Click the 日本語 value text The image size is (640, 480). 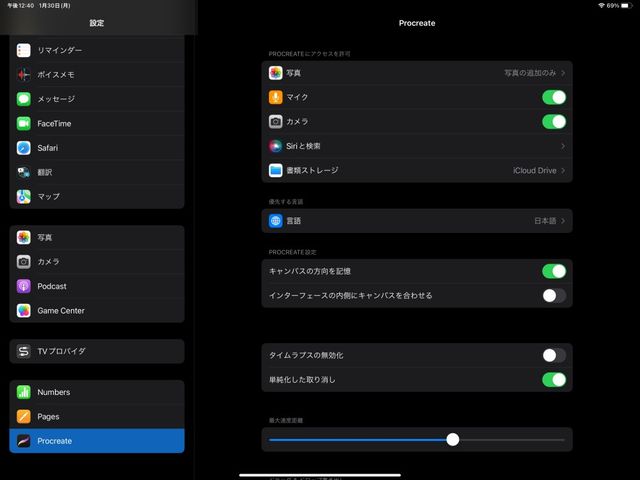pos(545,221)
